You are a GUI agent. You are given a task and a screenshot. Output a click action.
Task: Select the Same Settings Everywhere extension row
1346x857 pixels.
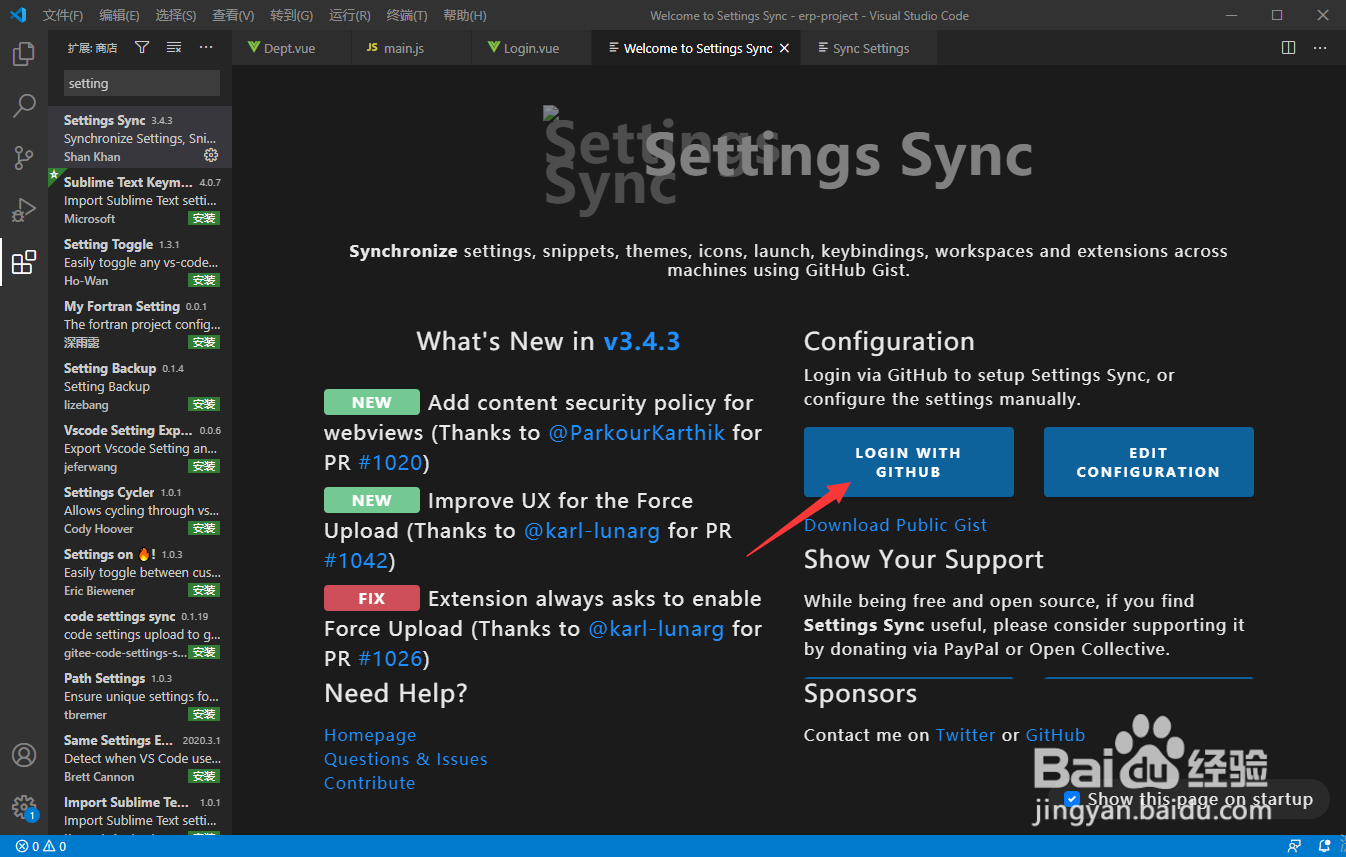tap(140, 758)
